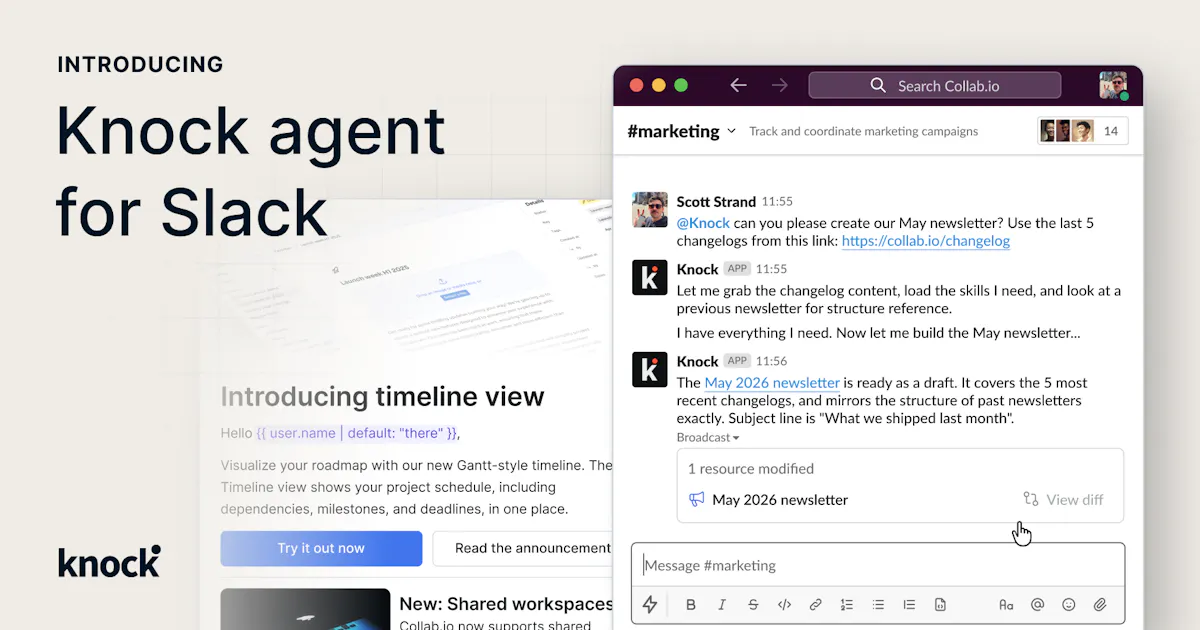The width and height of the screenshot is (1200, 630).
Task: Toggle bold formatting in message box
Action: (x=690, y=604)
